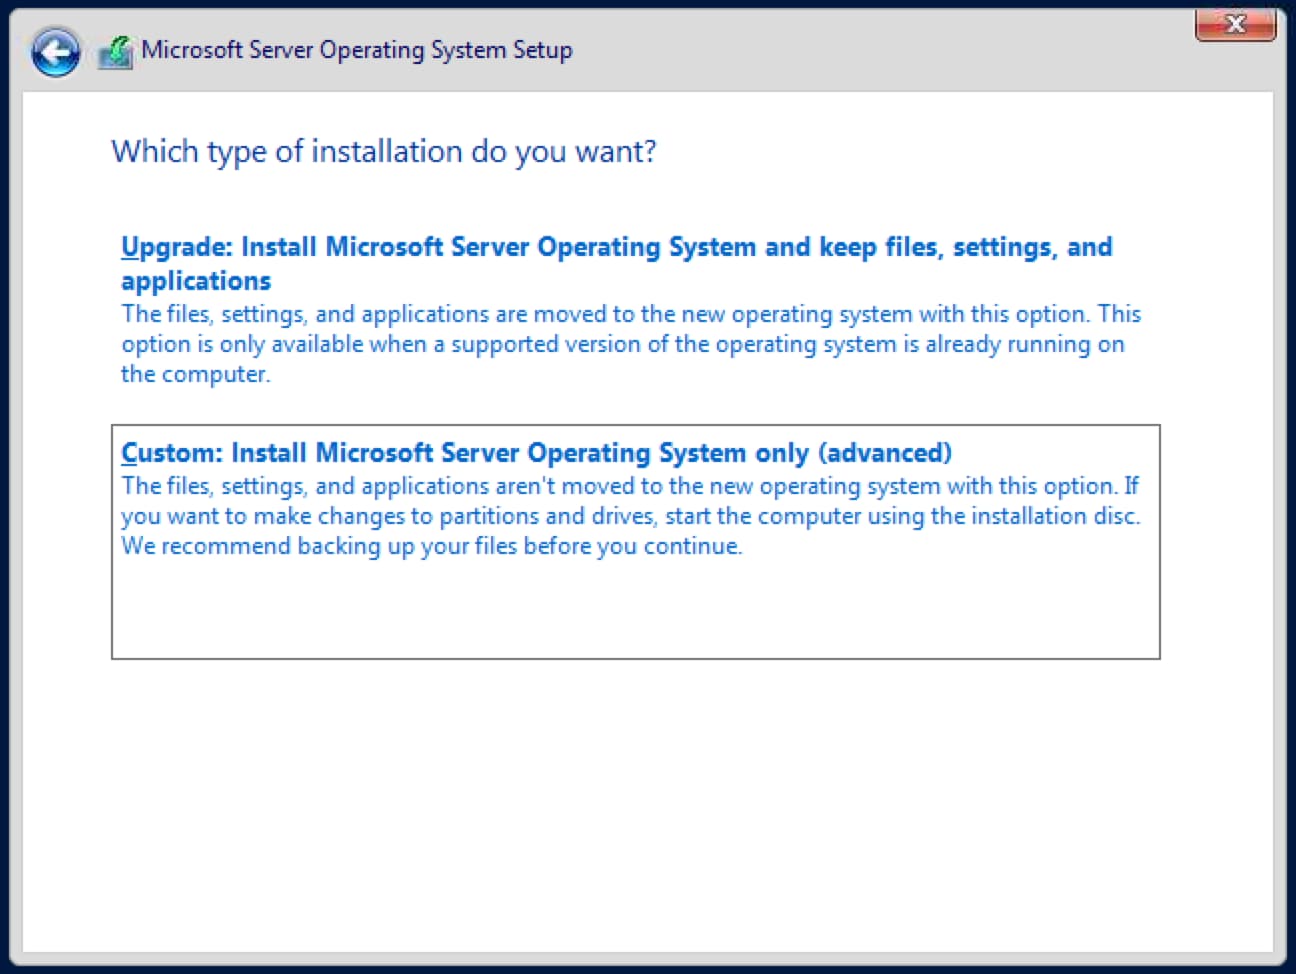This screenshot has width=1296, height=974.
Task: Go back using the blue arrow button
Action: pyautogui.click(x=55, y=52)
